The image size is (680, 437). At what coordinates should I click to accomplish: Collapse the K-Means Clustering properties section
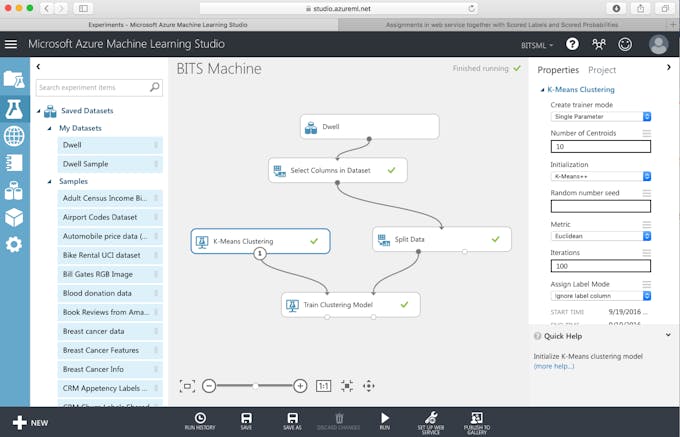(542, 90)
